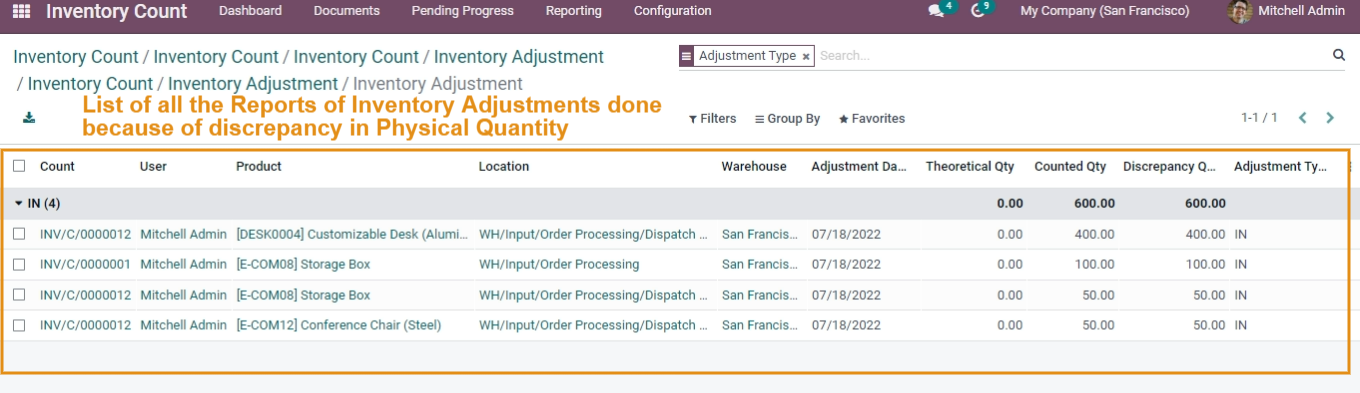Click first Inventory Count breadcrumb link
This screenshot has height=393, width=1360.
(76, 57)
